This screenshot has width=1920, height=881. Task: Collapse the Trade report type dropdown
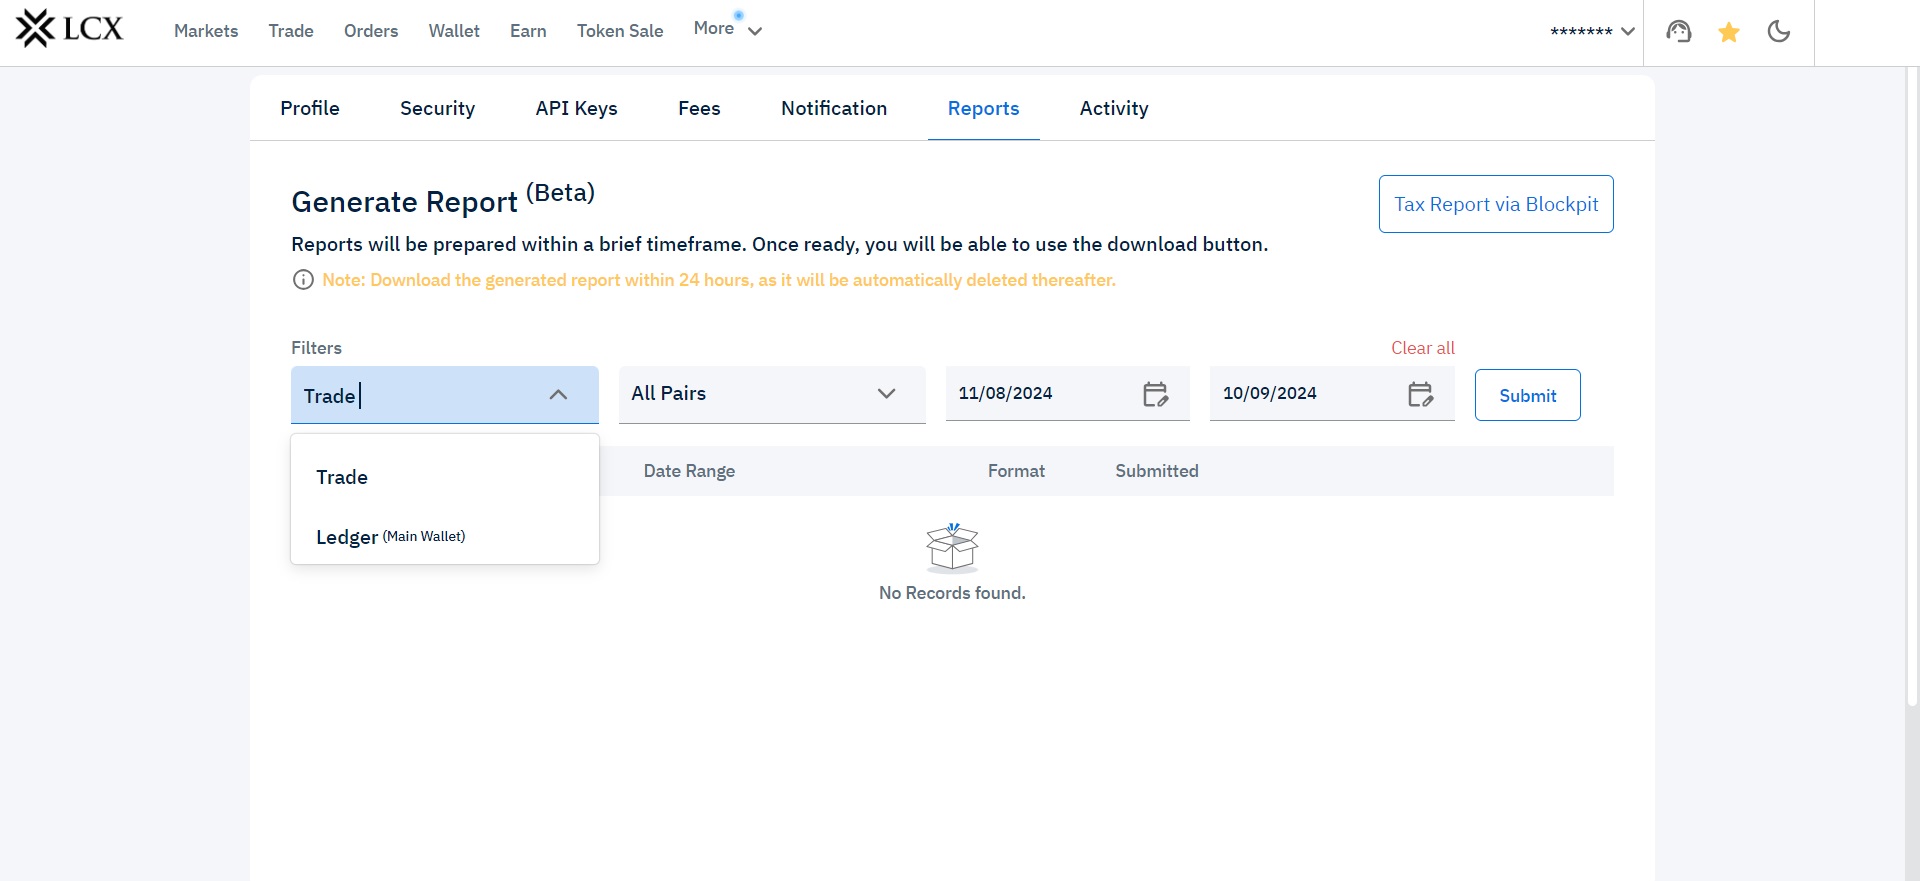558,395
